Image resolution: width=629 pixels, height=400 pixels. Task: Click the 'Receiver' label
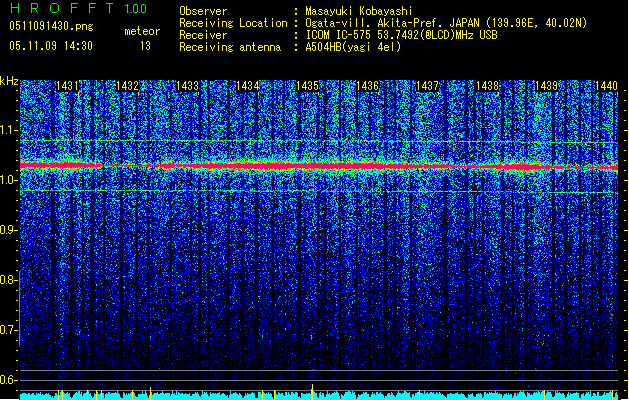tap(203, 35)
